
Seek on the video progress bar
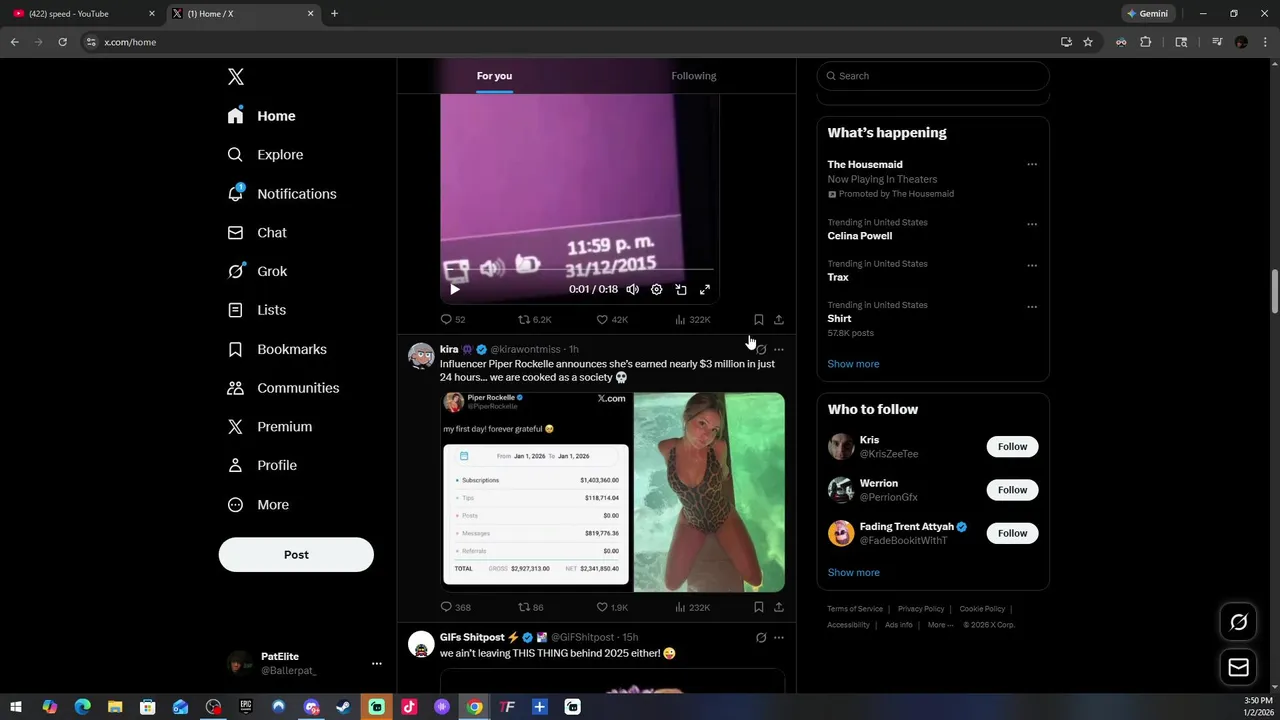(580, 270)
